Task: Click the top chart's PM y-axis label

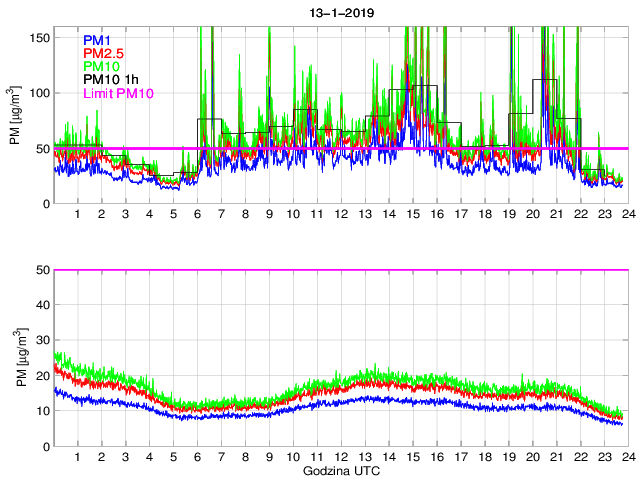Action: (x=15, y=116)
